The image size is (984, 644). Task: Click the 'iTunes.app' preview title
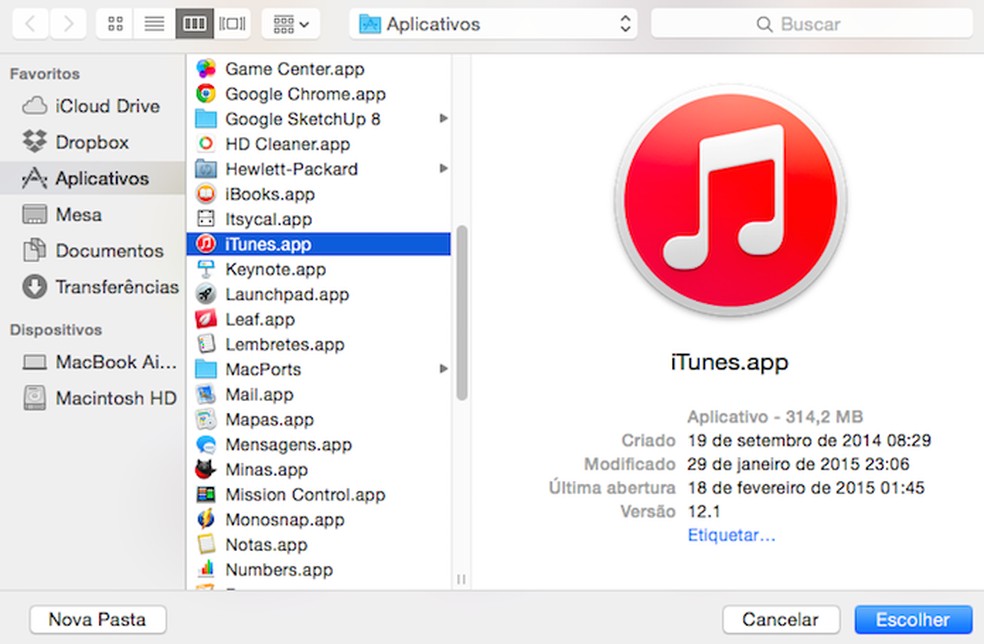click(x=730, y=363)
